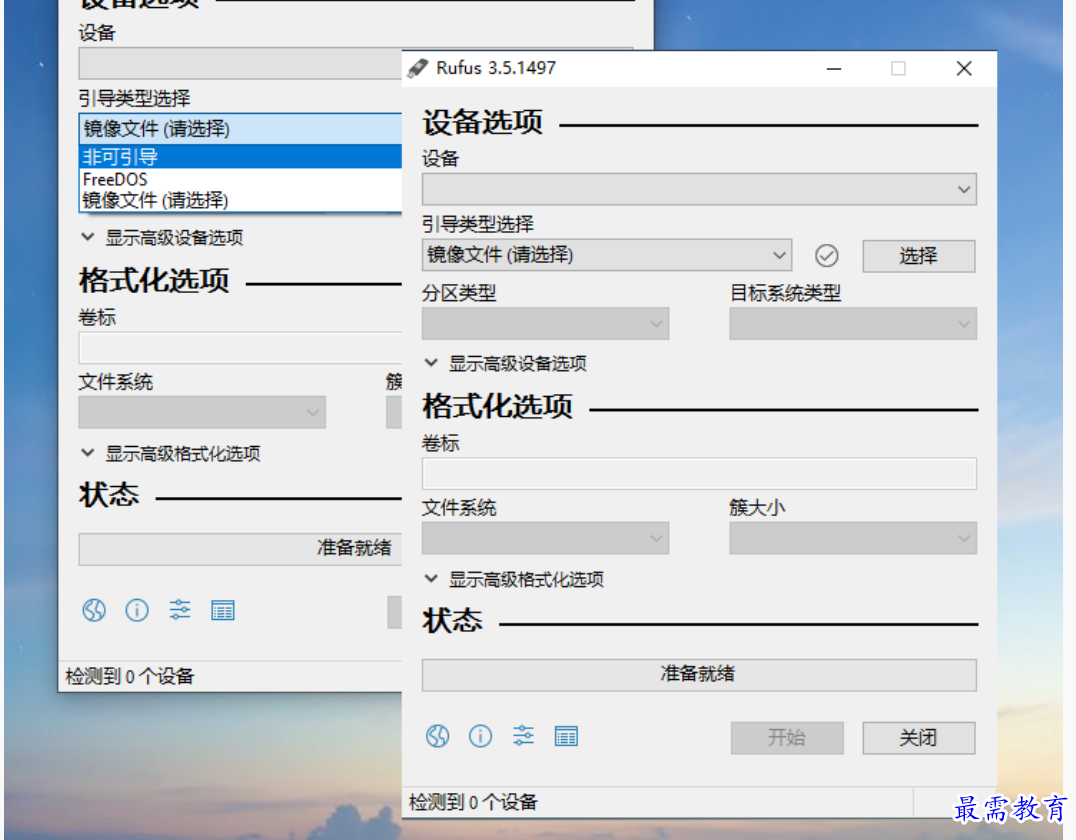Viewport: 1076px width, 840px height.
Task: Click 检测到 0 个设备 status in front window
Action: pos(473,802)
